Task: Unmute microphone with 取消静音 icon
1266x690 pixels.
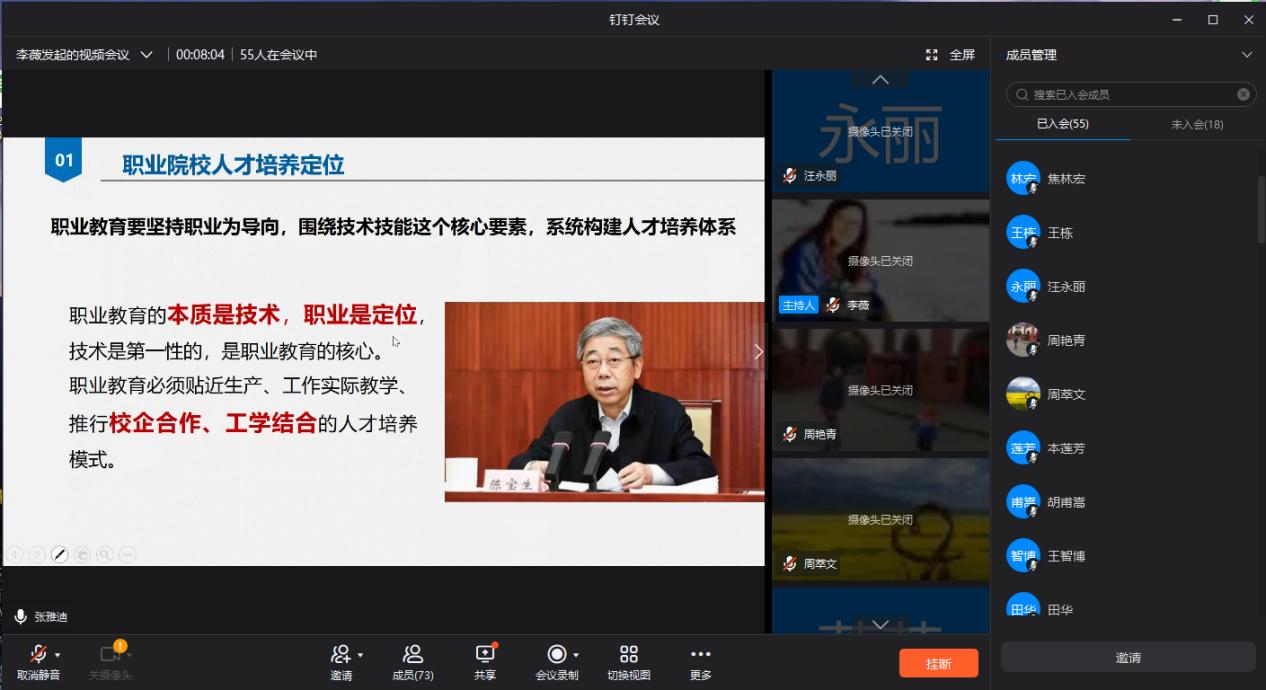Action: click(38, 655)
